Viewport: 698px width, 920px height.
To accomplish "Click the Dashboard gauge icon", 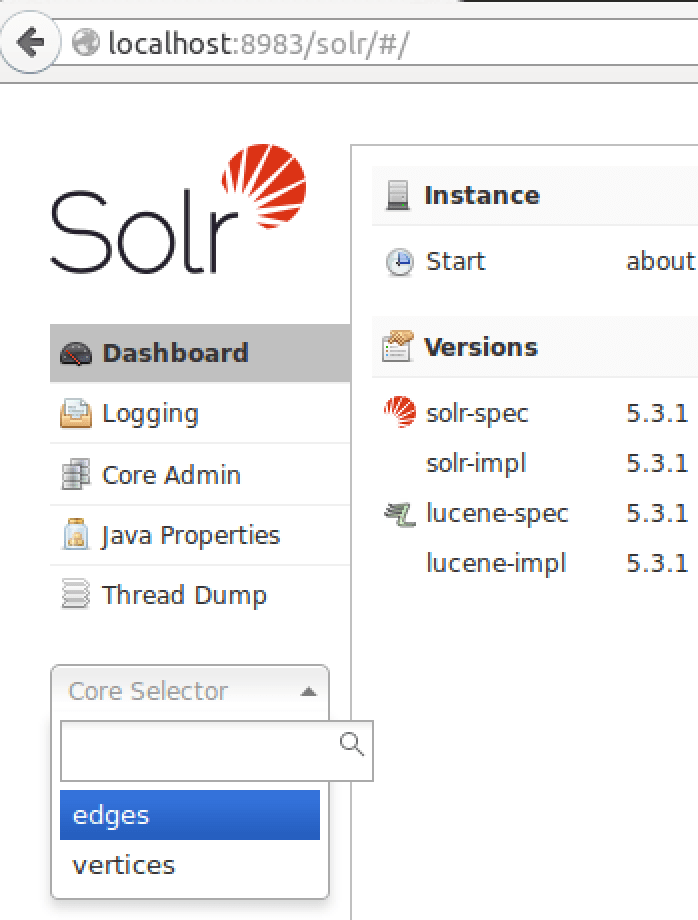I will (x=76, y=354).
